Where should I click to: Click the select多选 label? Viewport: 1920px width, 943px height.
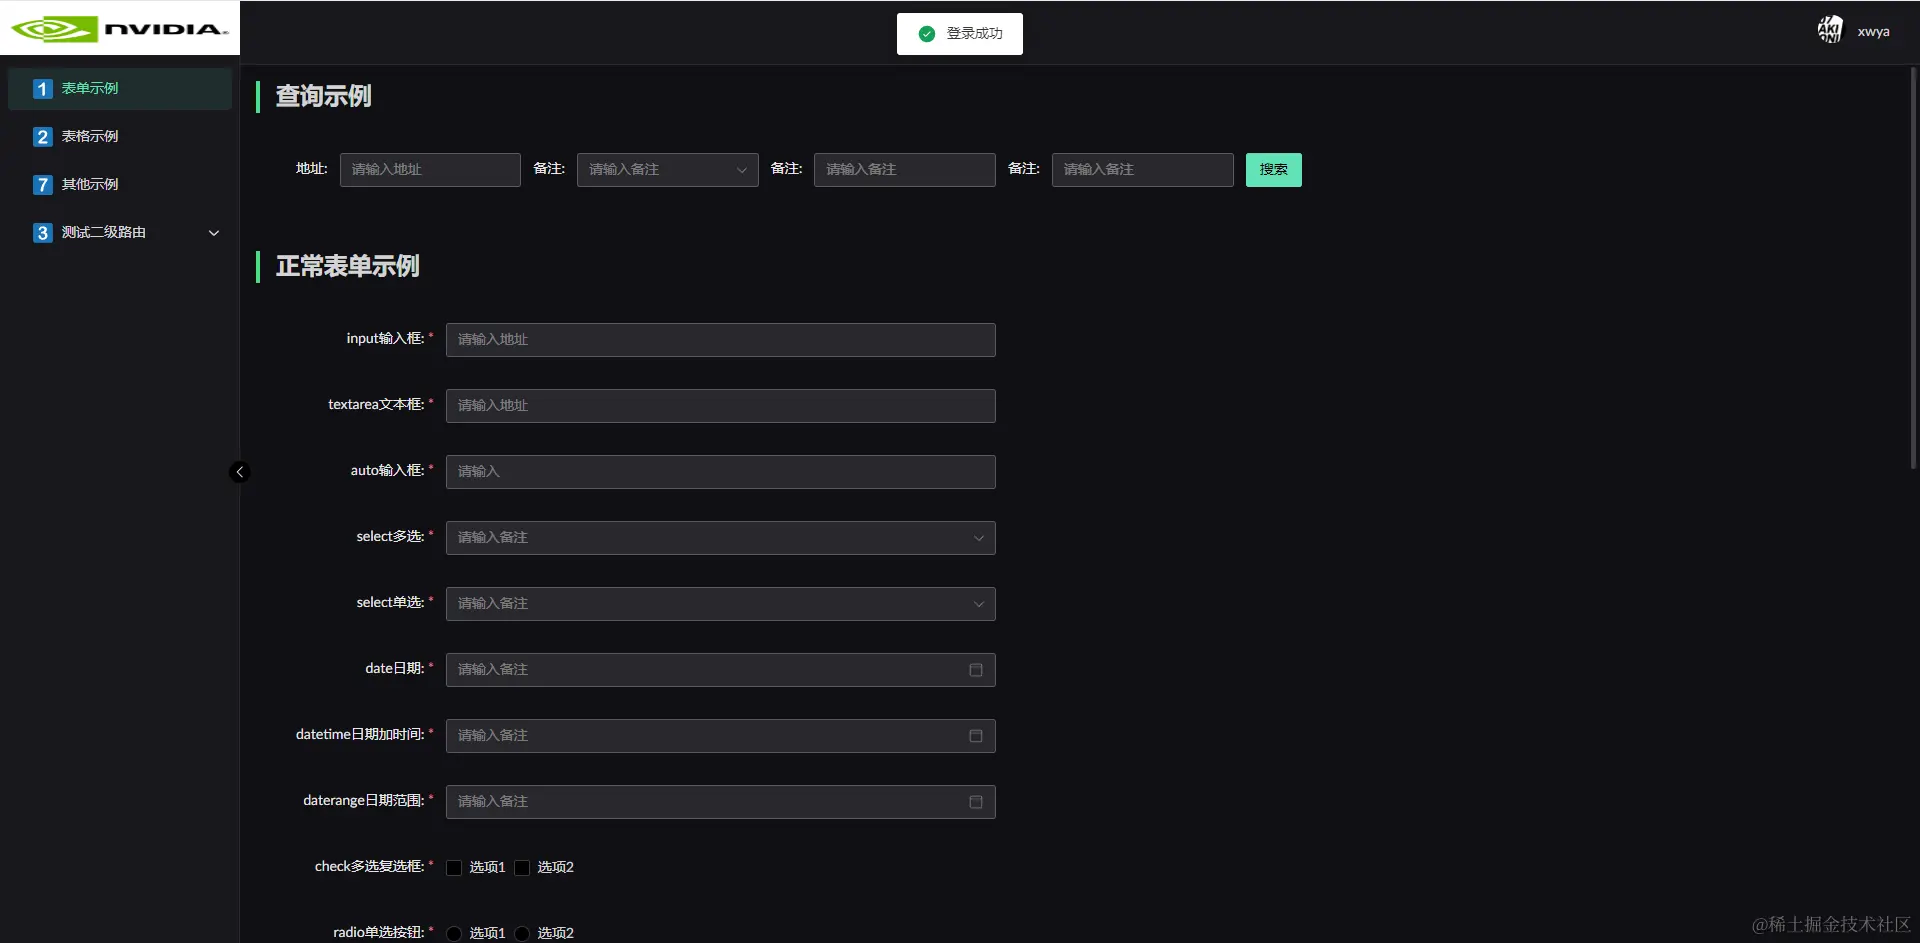pos(390,537)
